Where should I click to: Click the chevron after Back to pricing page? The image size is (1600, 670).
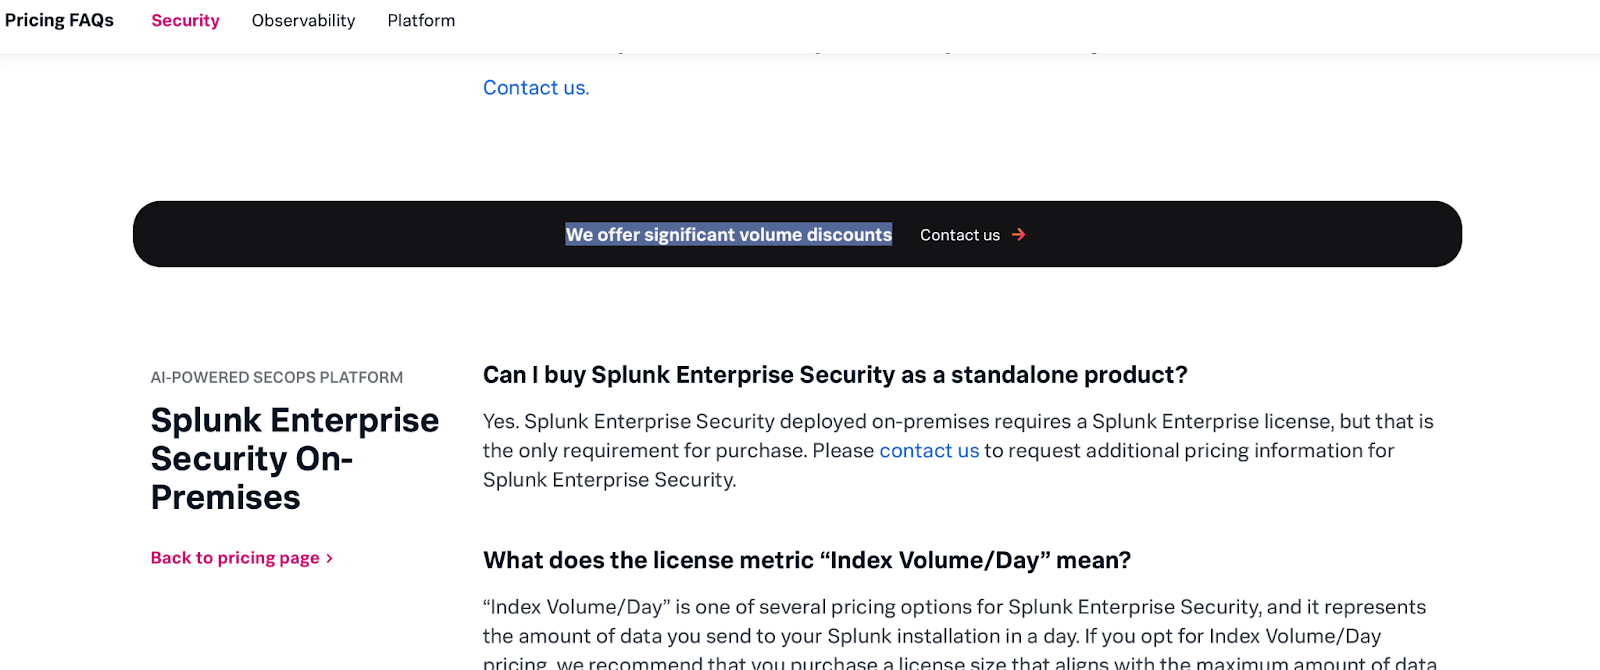(x=330, y=558)
